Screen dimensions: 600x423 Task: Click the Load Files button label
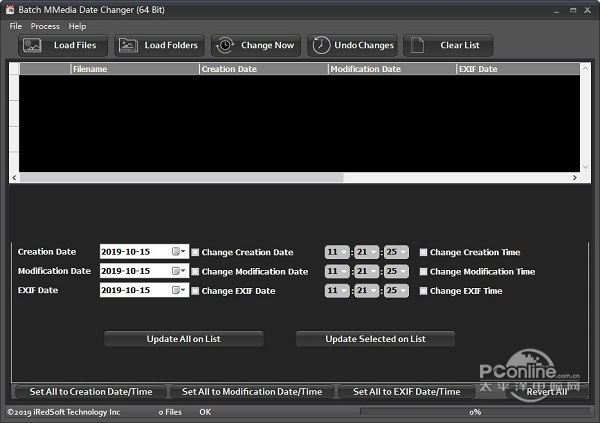(75, 45)
